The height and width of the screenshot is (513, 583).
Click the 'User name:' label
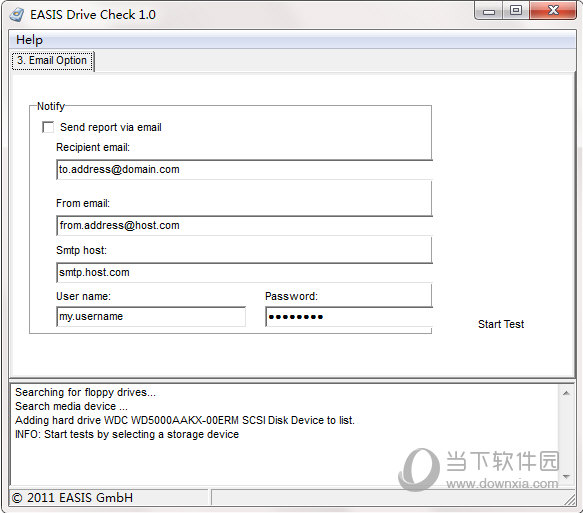point(83,297)
